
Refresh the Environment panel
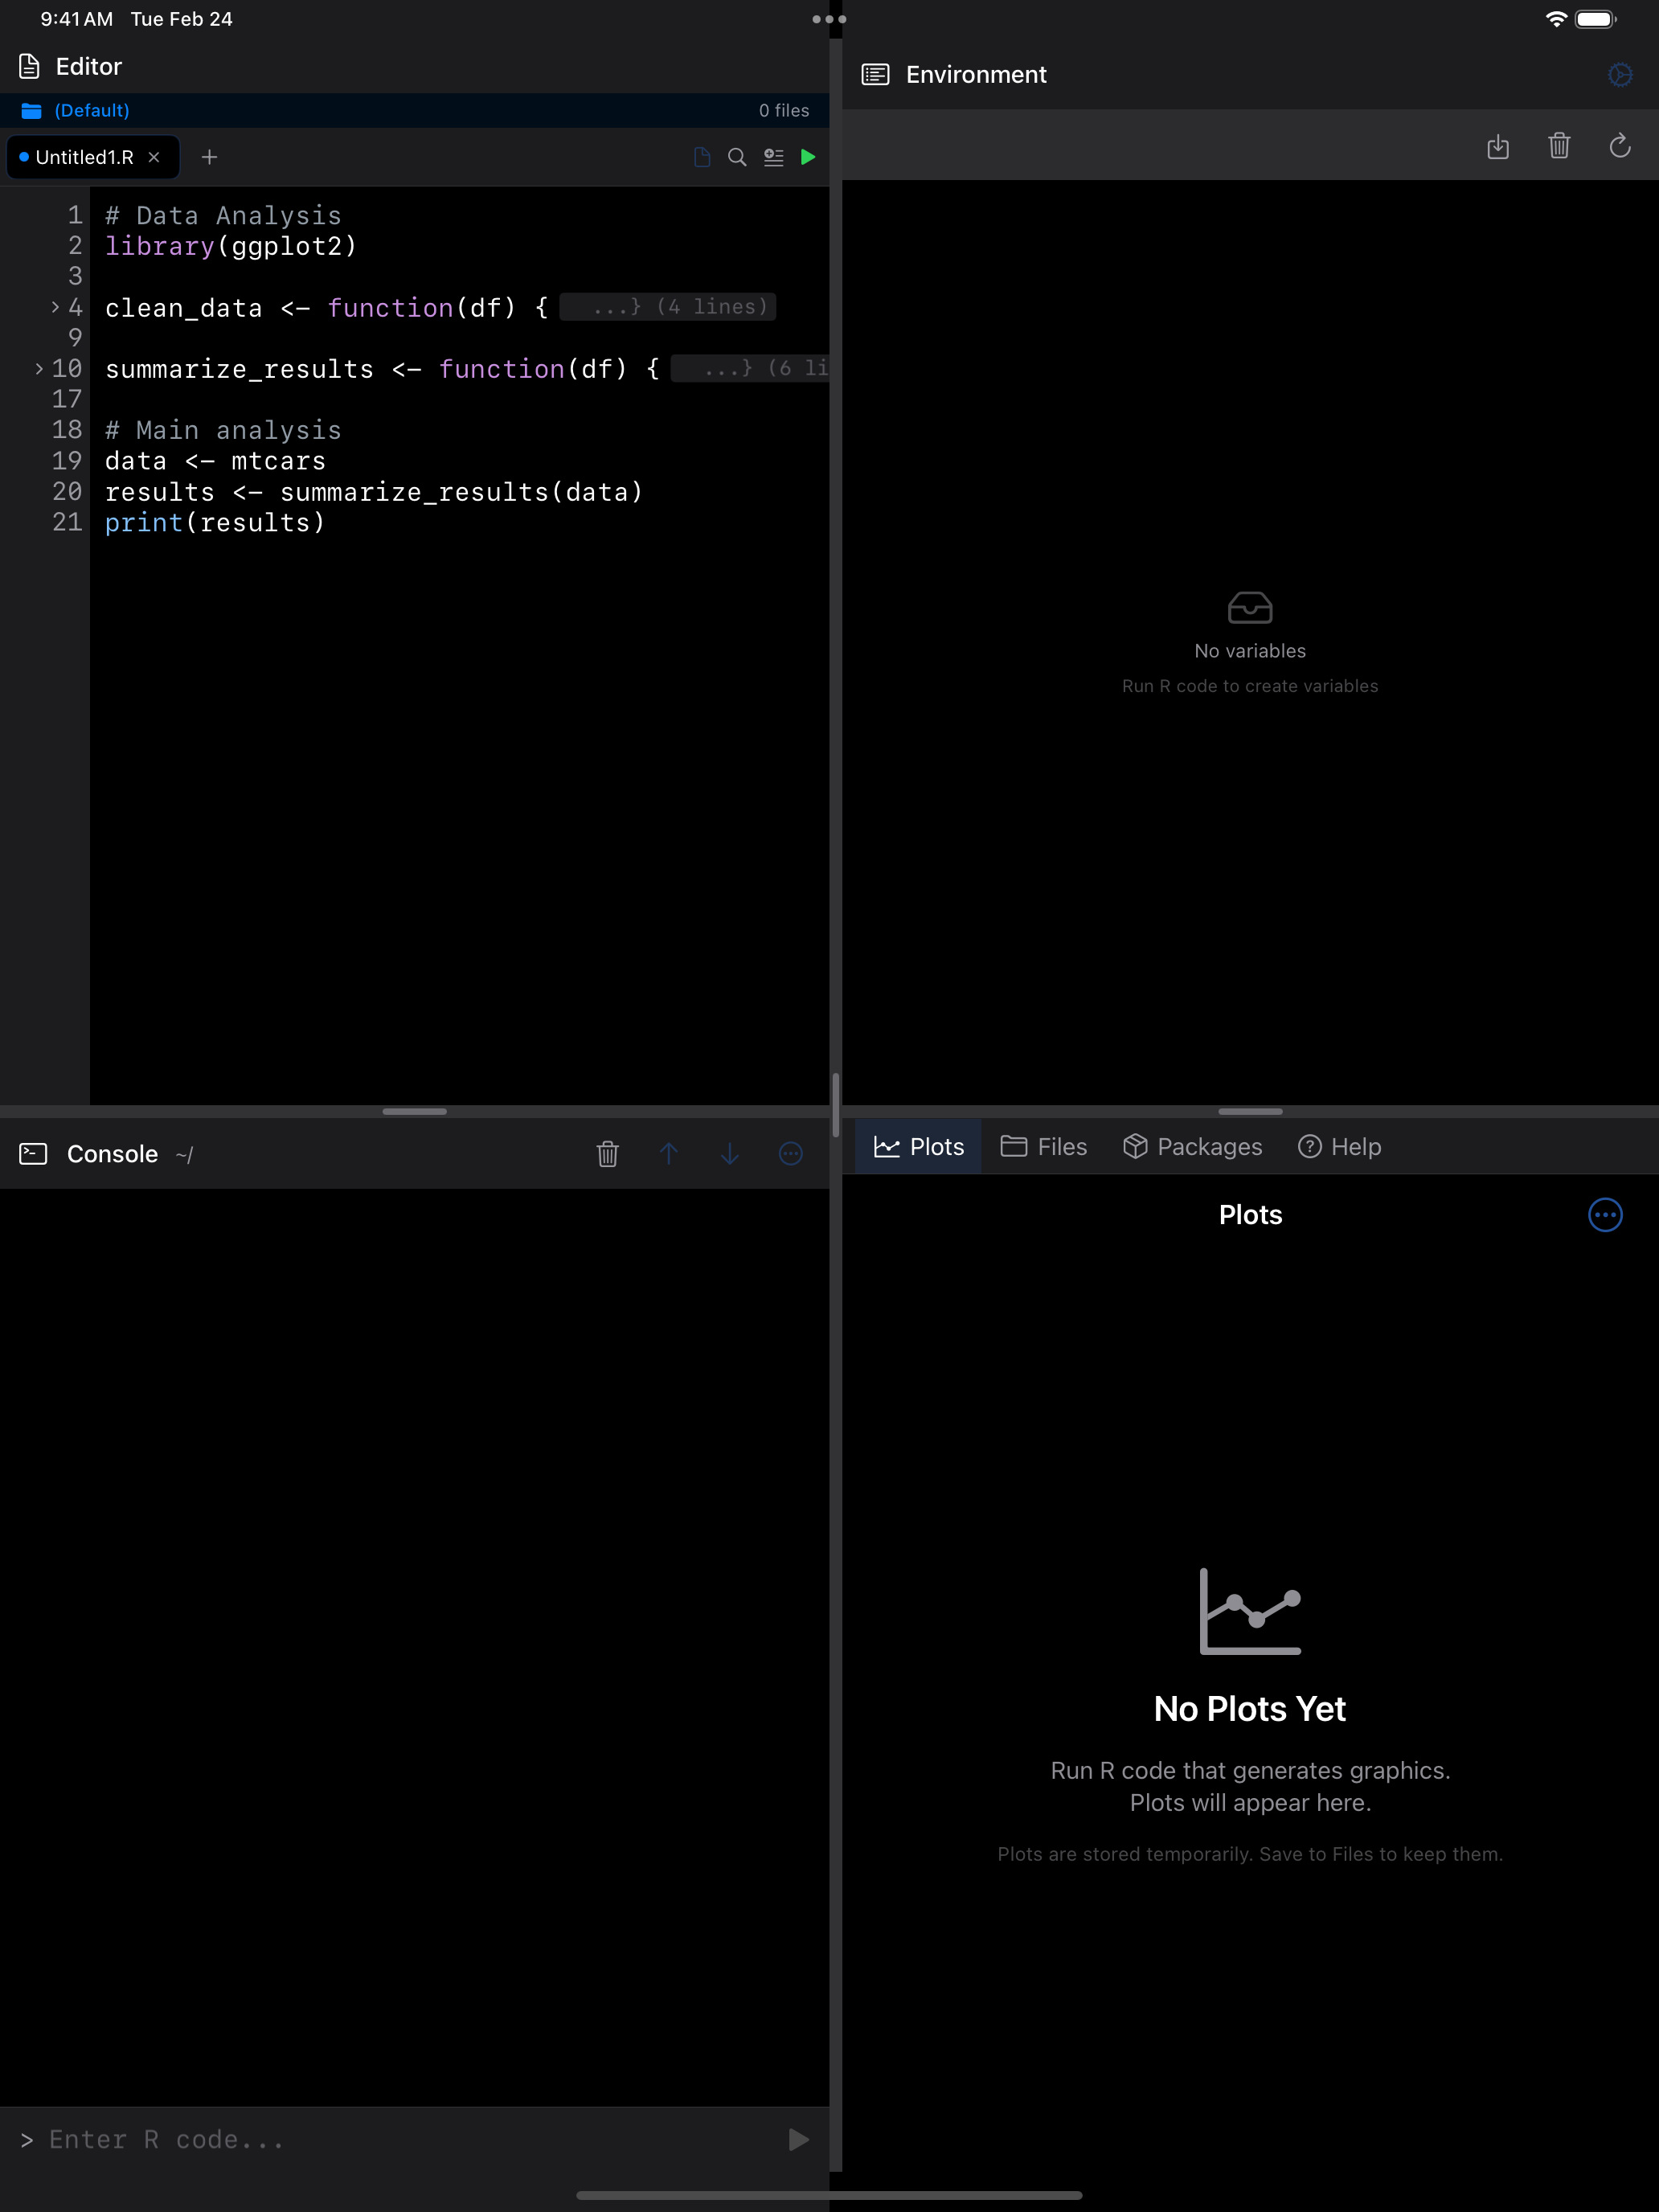[x=1621, y=147]
